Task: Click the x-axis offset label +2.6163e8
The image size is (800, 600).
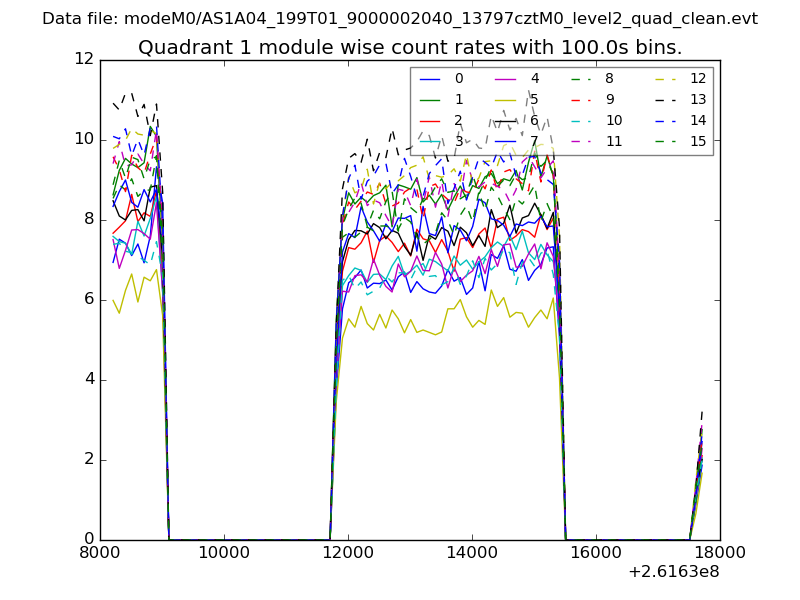Action: (675, 573)
